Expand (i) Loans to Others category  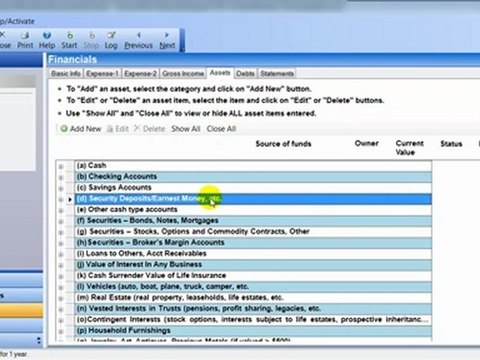(x=61, y=254)
